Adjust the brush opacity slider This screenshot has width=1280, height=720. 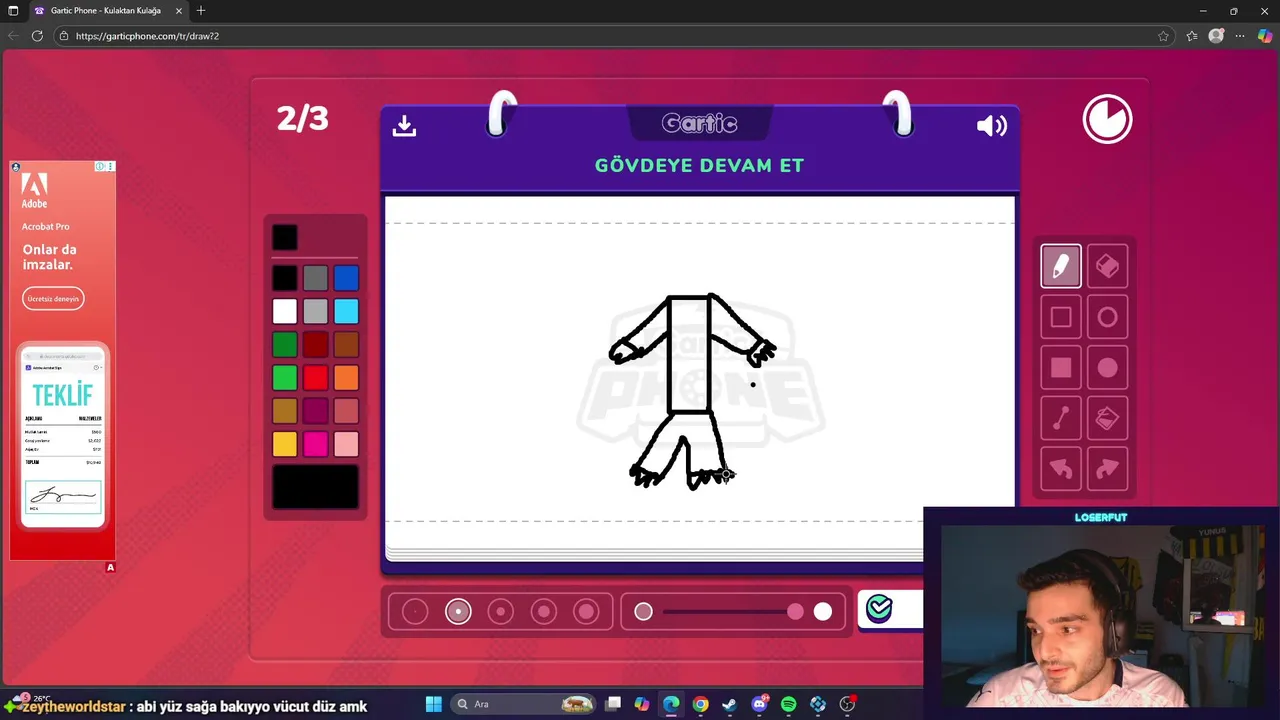733,611
